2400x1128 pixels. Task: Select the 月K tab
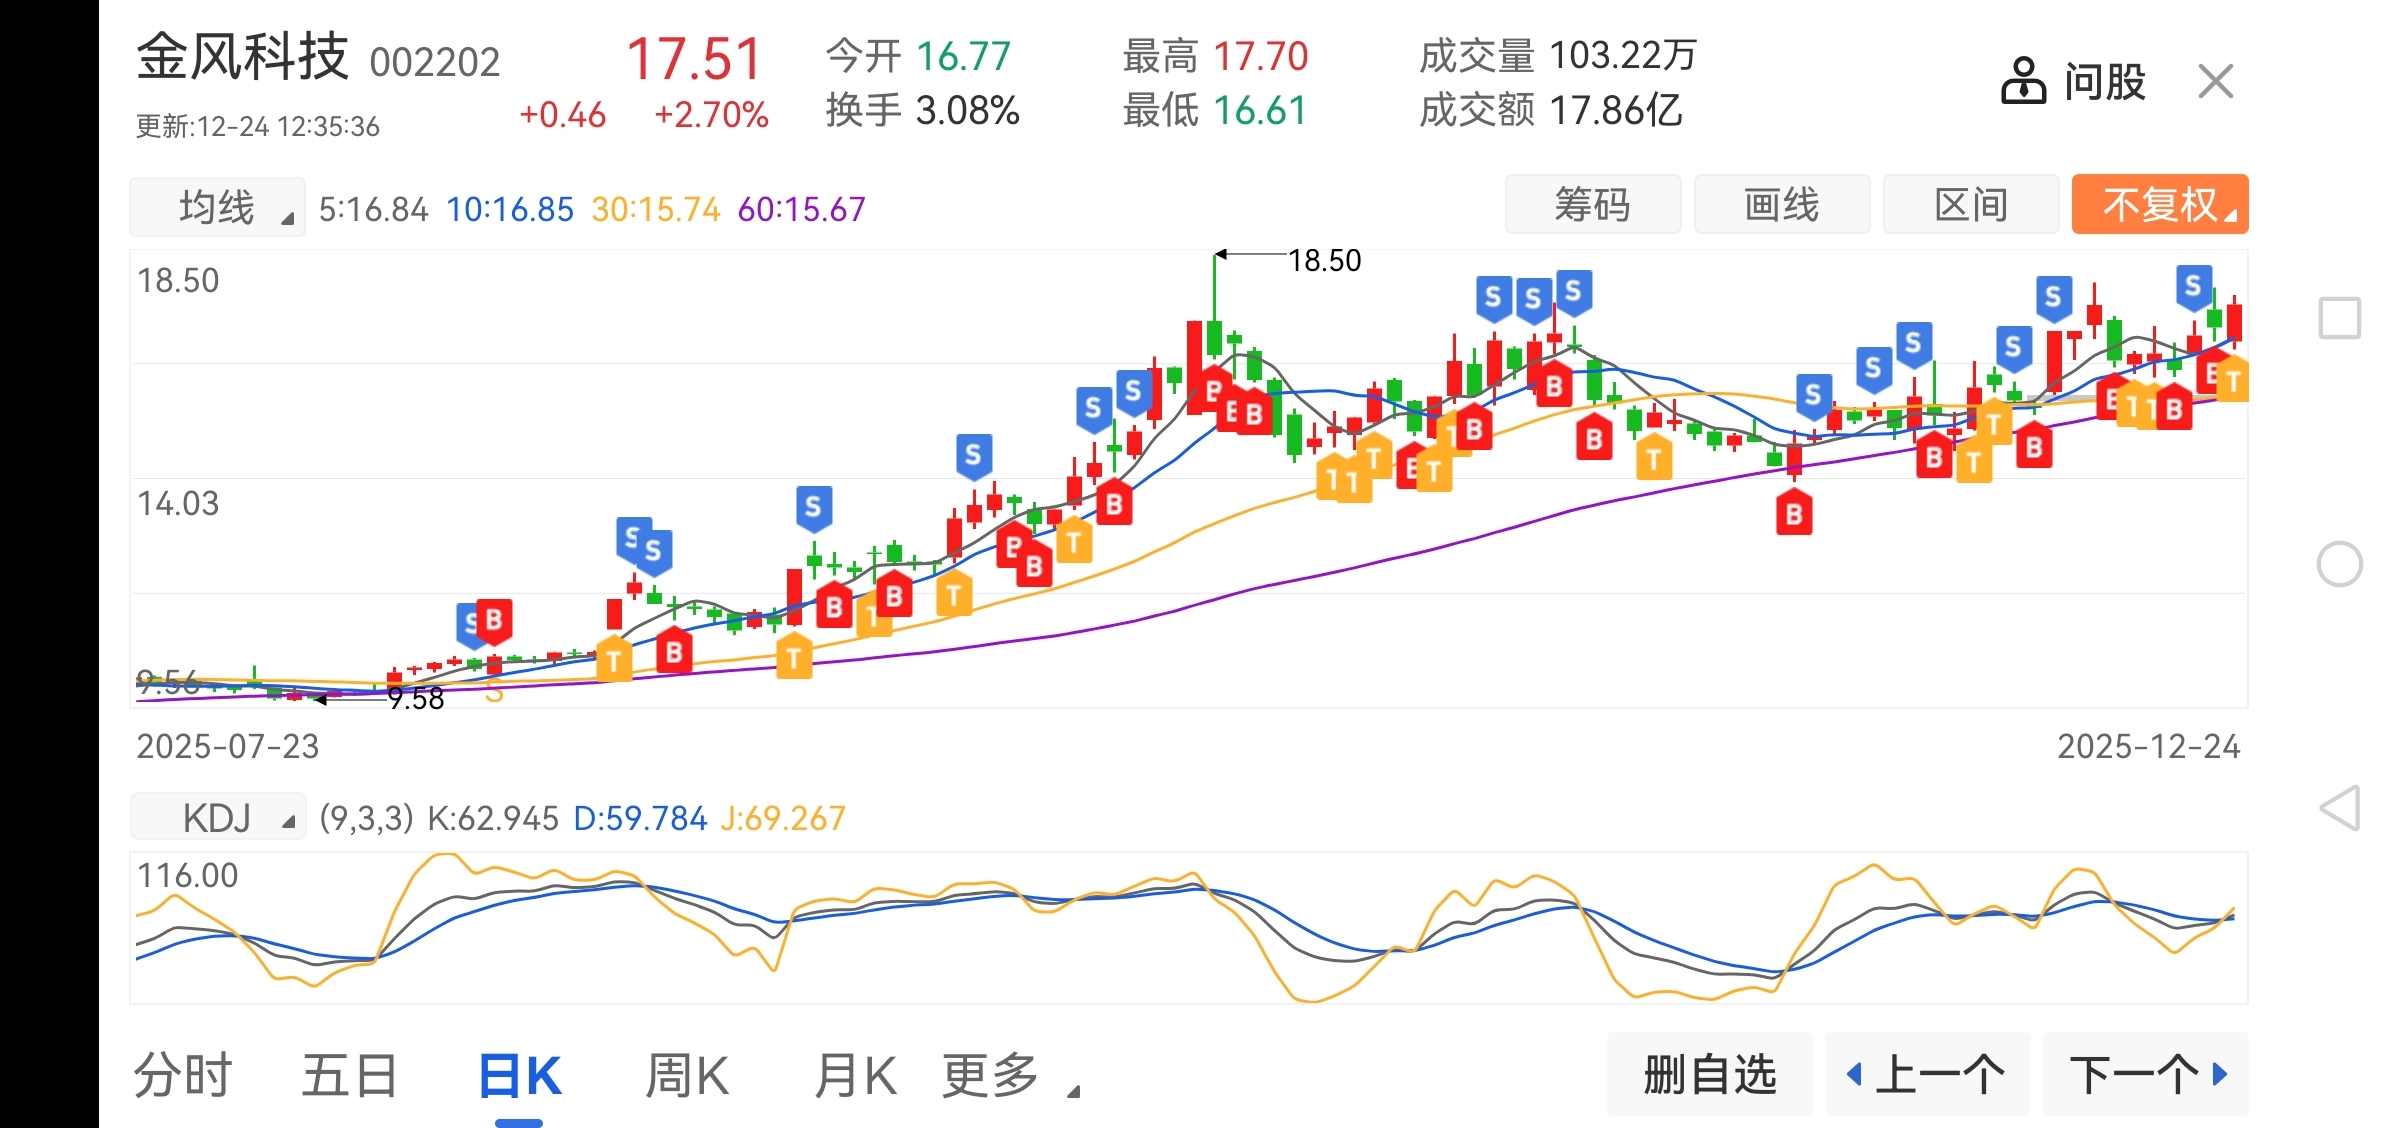855,1076
